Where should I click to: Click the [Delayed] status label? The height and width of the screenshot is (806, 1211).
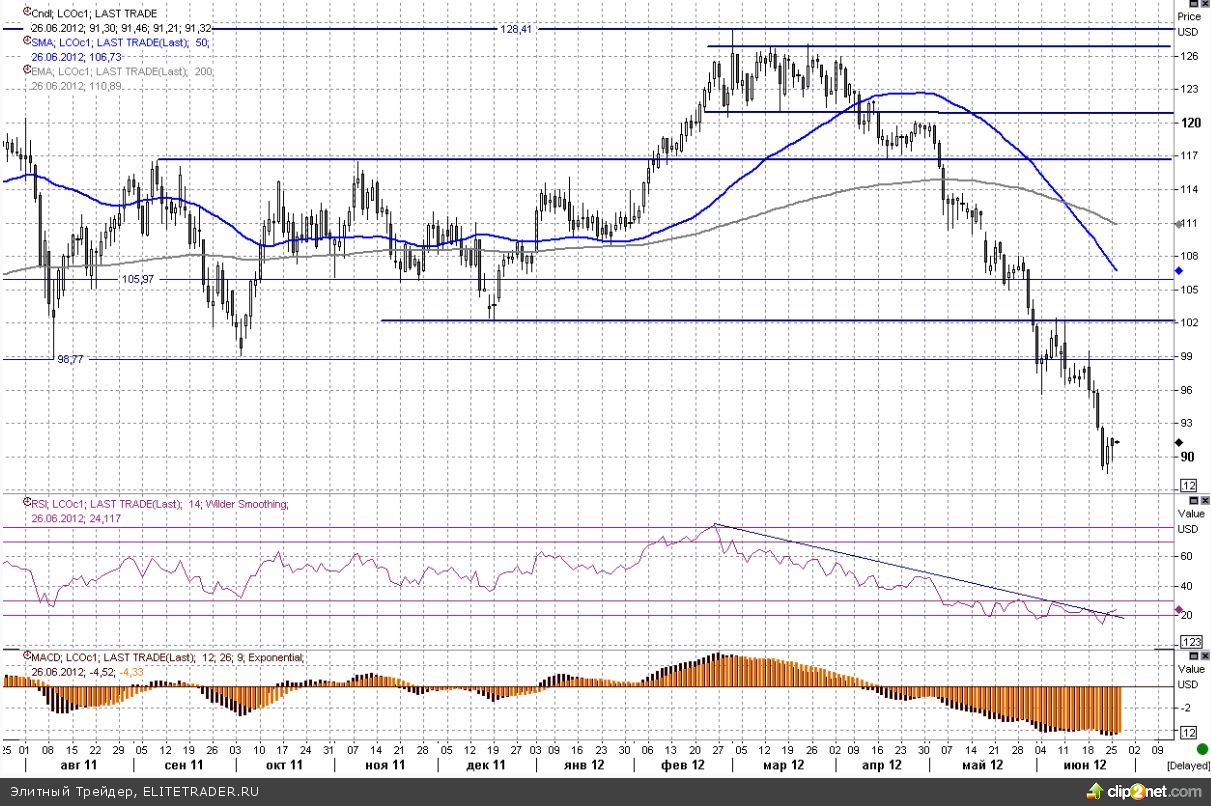click(1187, 765)
